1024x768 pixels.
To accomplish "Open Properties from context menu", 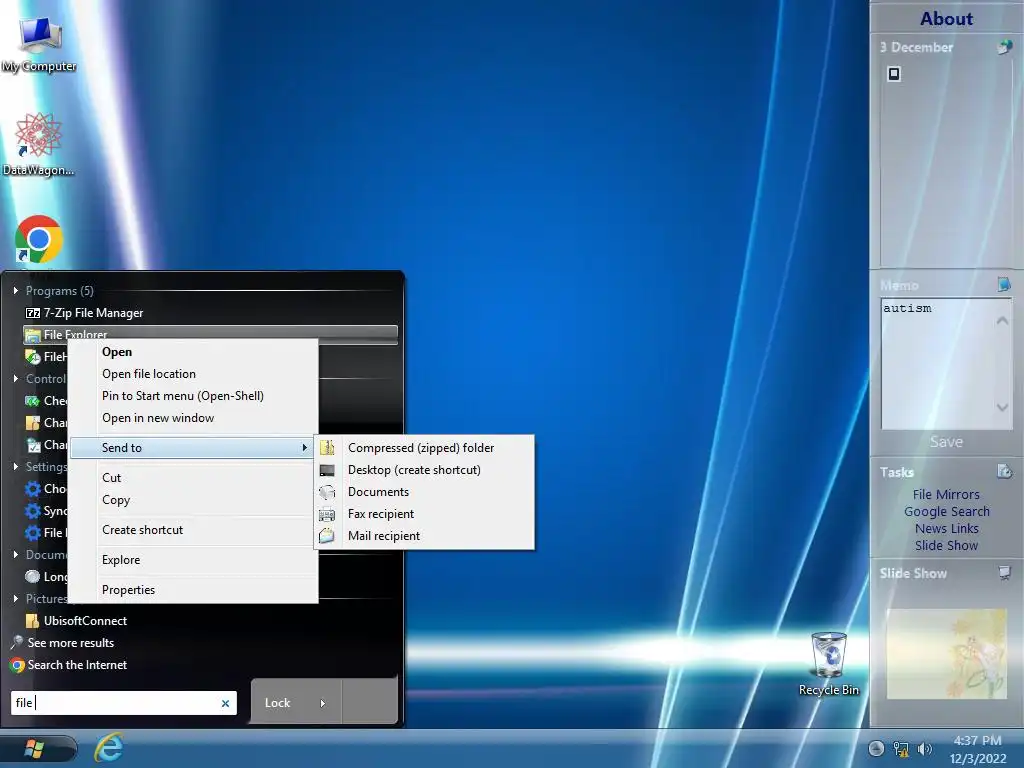I will 128,590.
